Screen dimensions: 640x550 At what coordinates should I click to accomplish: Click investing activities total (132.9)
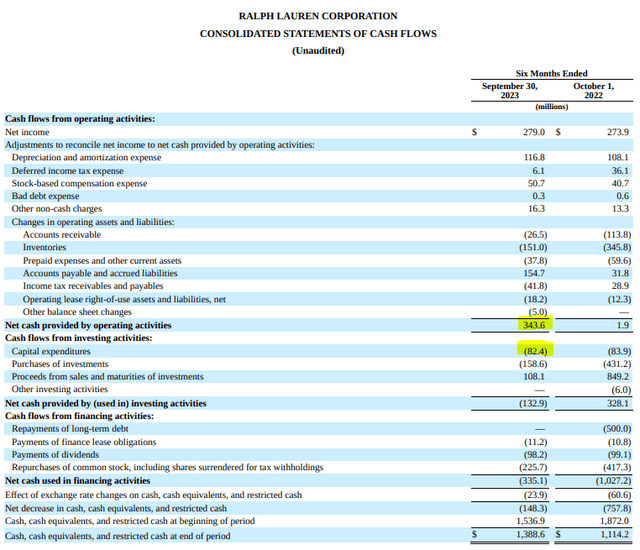coord(533,404)
